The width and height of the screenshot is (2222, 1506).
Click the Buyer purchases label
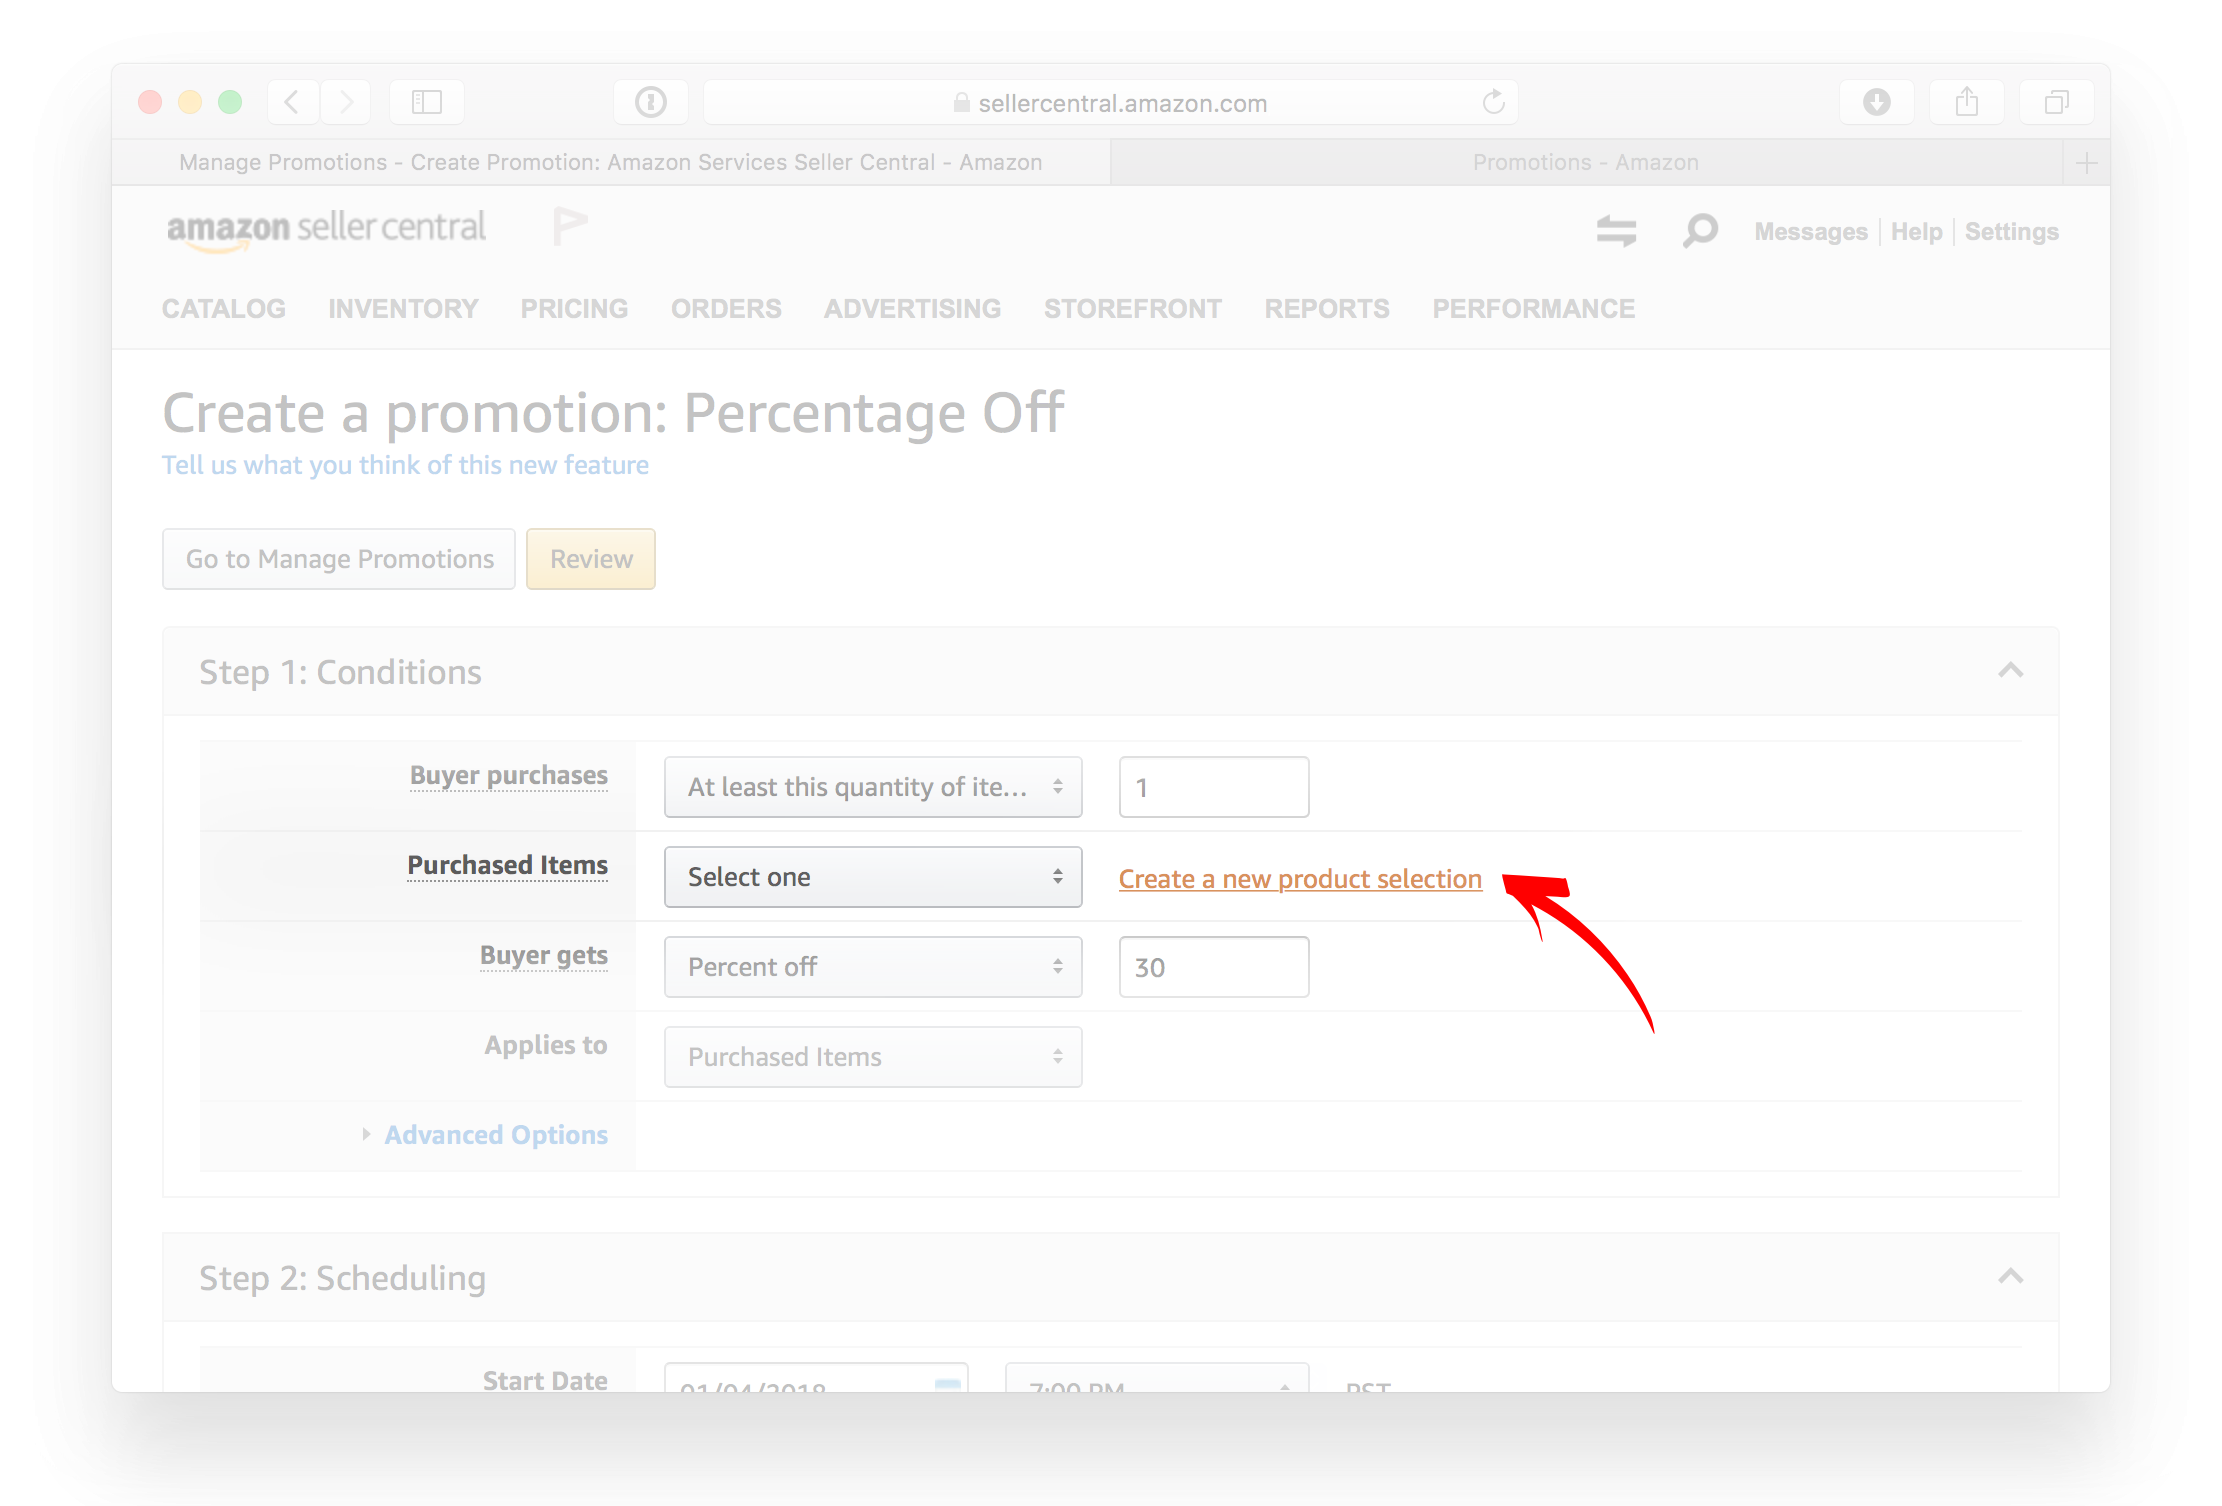509,776
